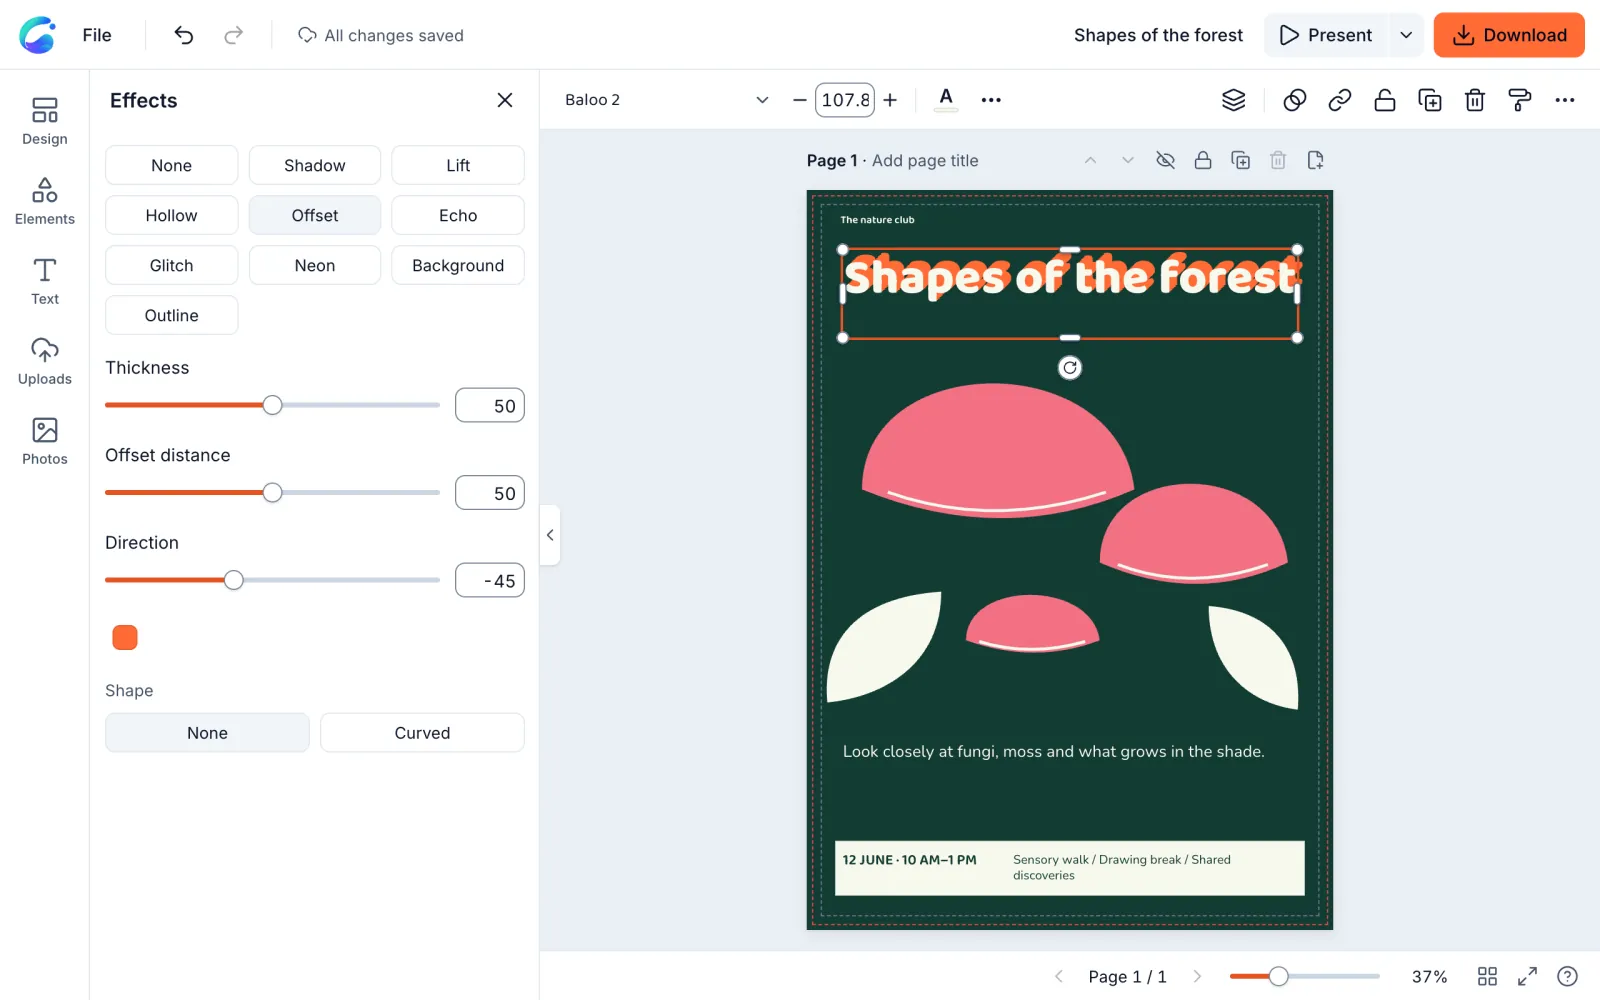Open the Baloo 2 font dropdown
The width and height of the screenshot is (1600, 1000).
pyautogui.click(x=666, y=100)
